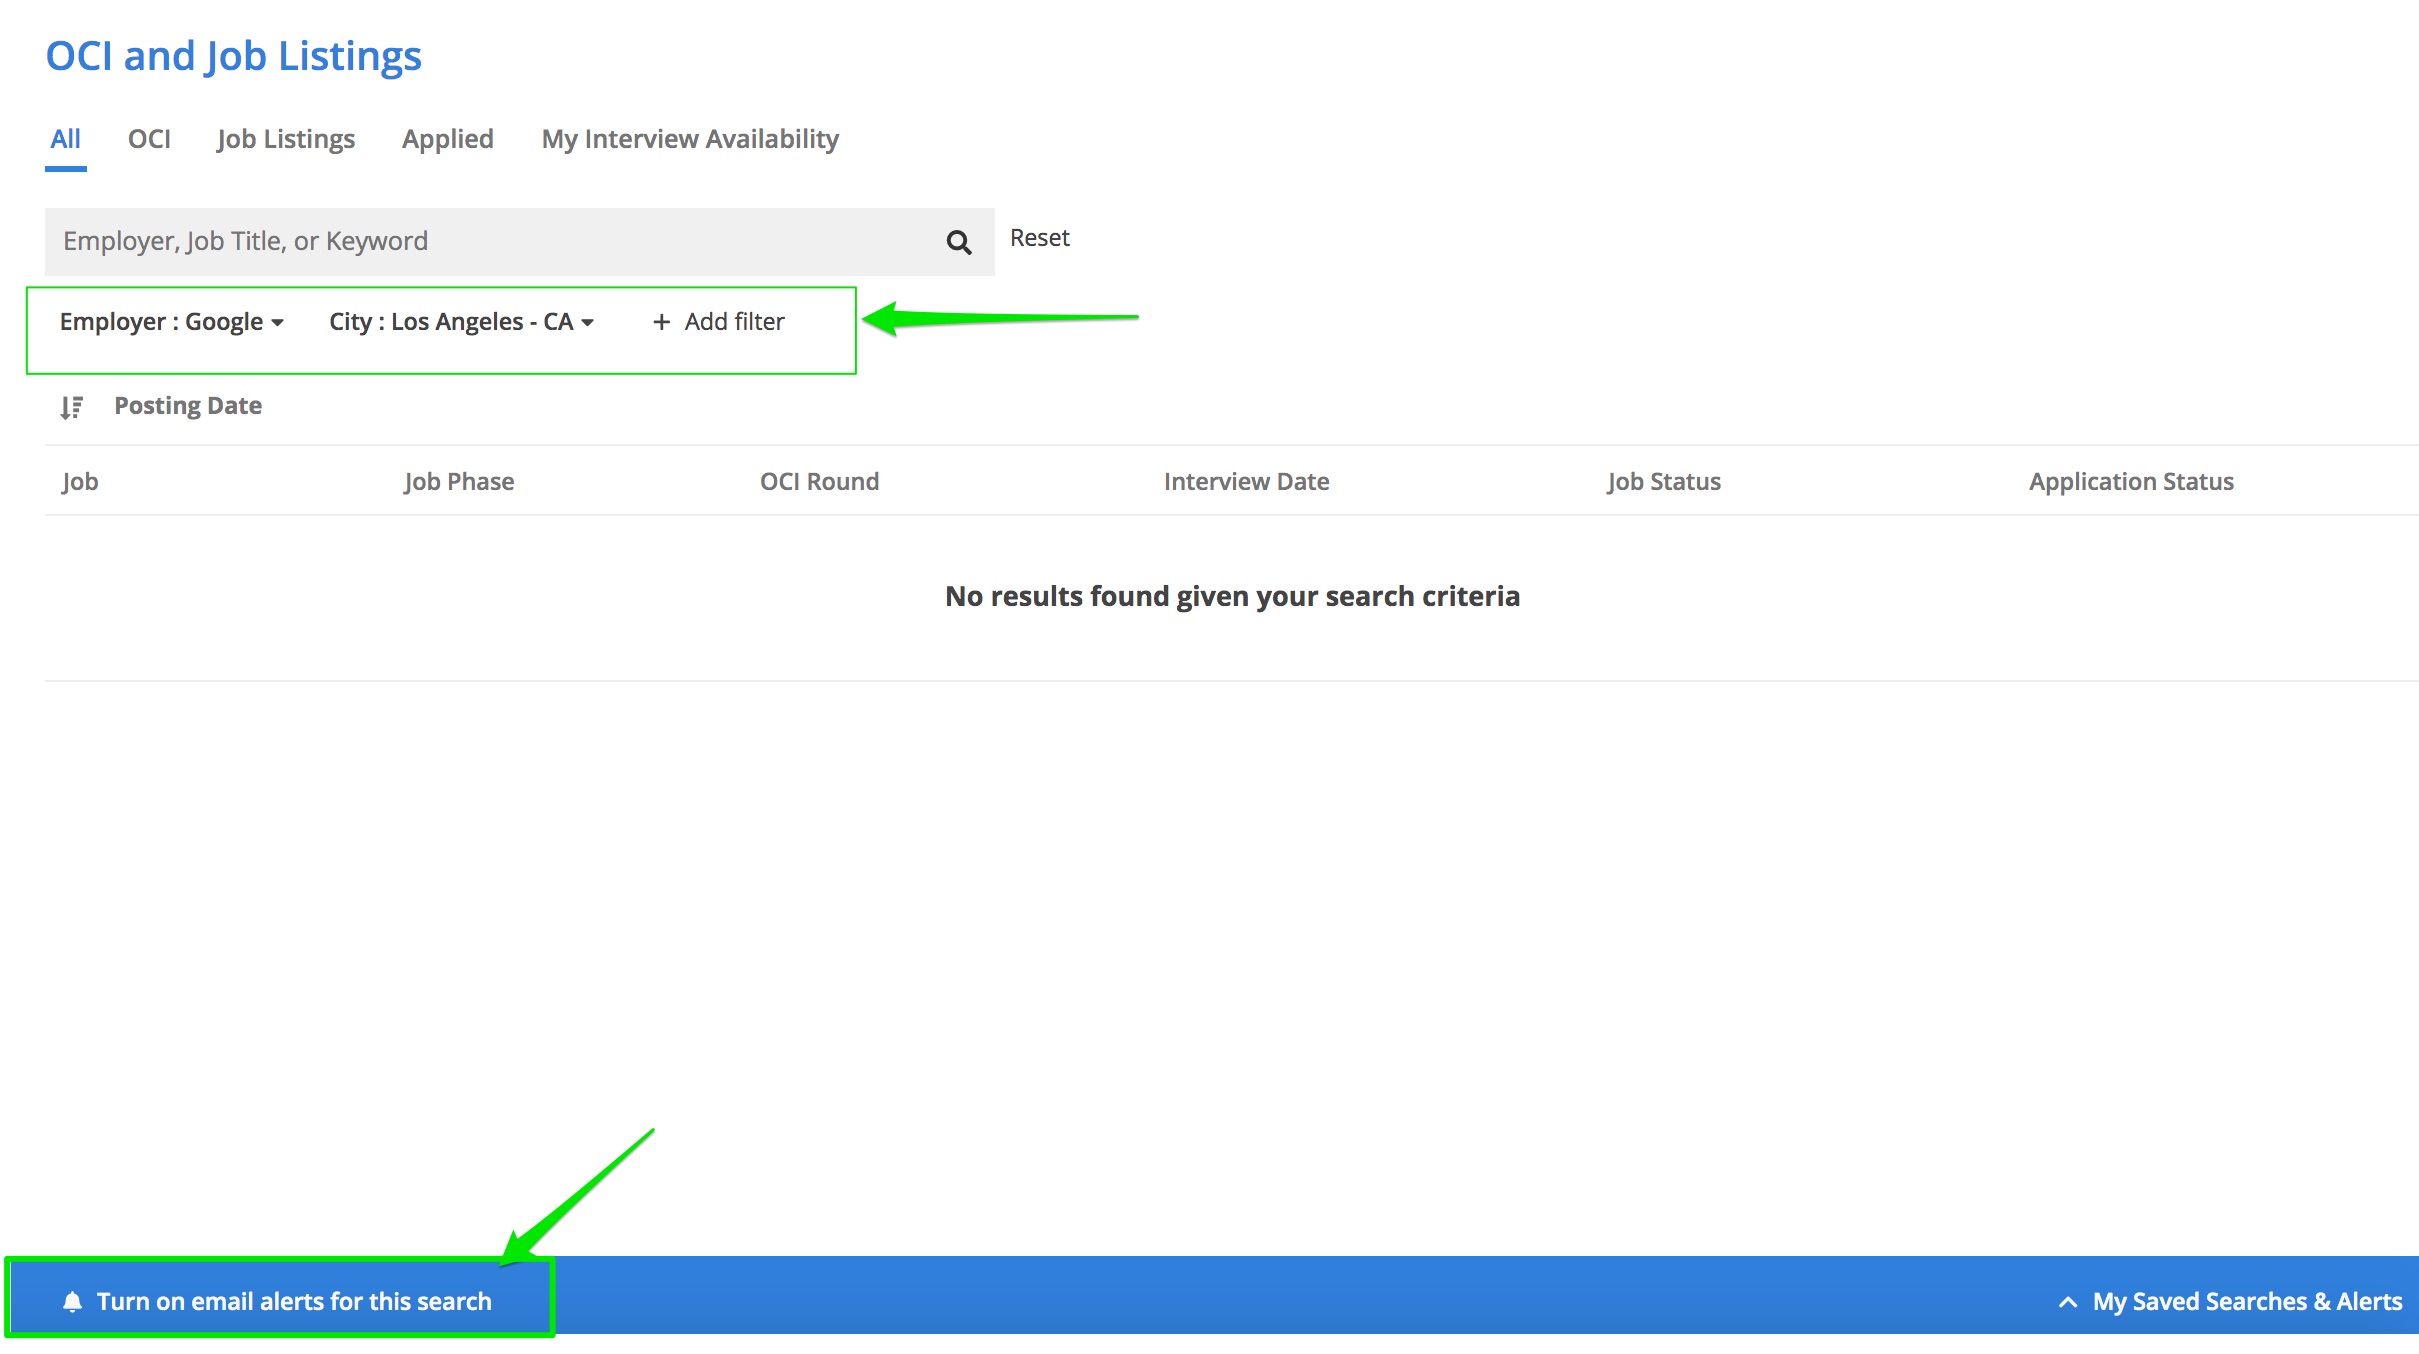Click the bell icon for email alerts

72,1301
